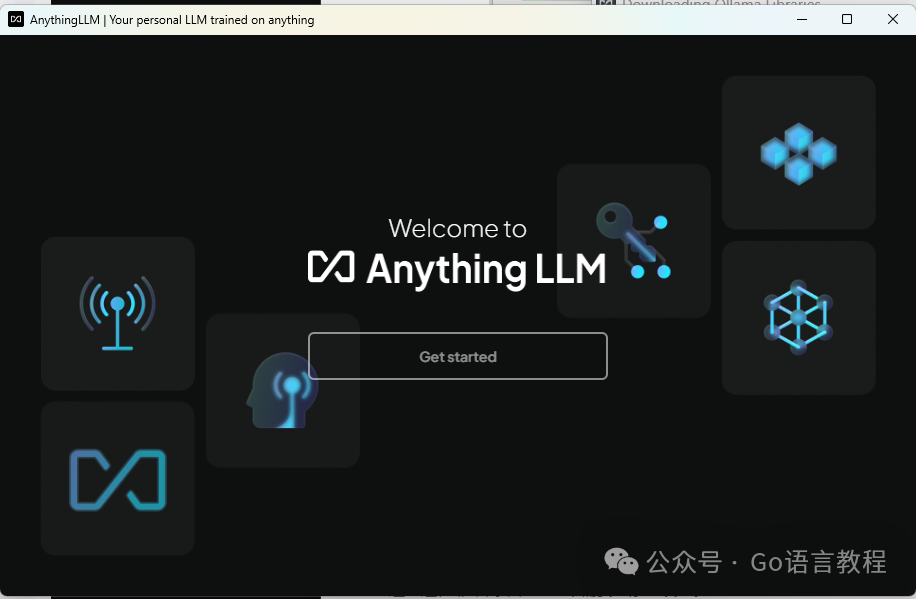Click the head with signal icon card
The height and width of the screenshot is (599, 916).
click(x=283, y=390)
